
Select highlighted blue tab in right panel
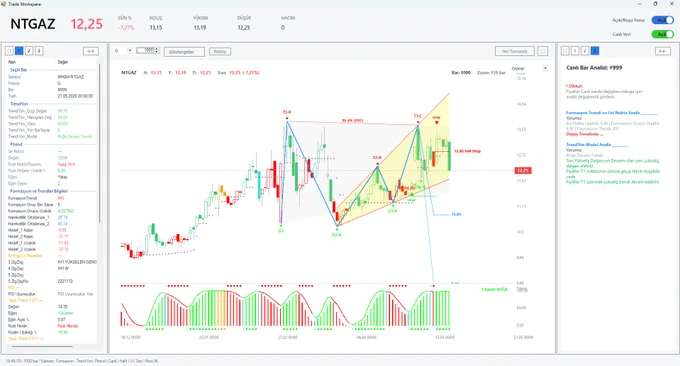click(x=595, y=51)
